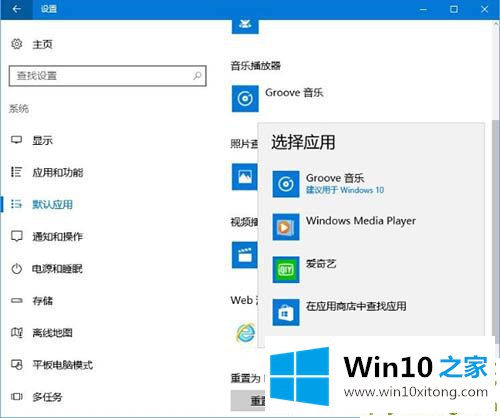
Task: Select 爱奇艺 text entry
Action: pos(321,264)
